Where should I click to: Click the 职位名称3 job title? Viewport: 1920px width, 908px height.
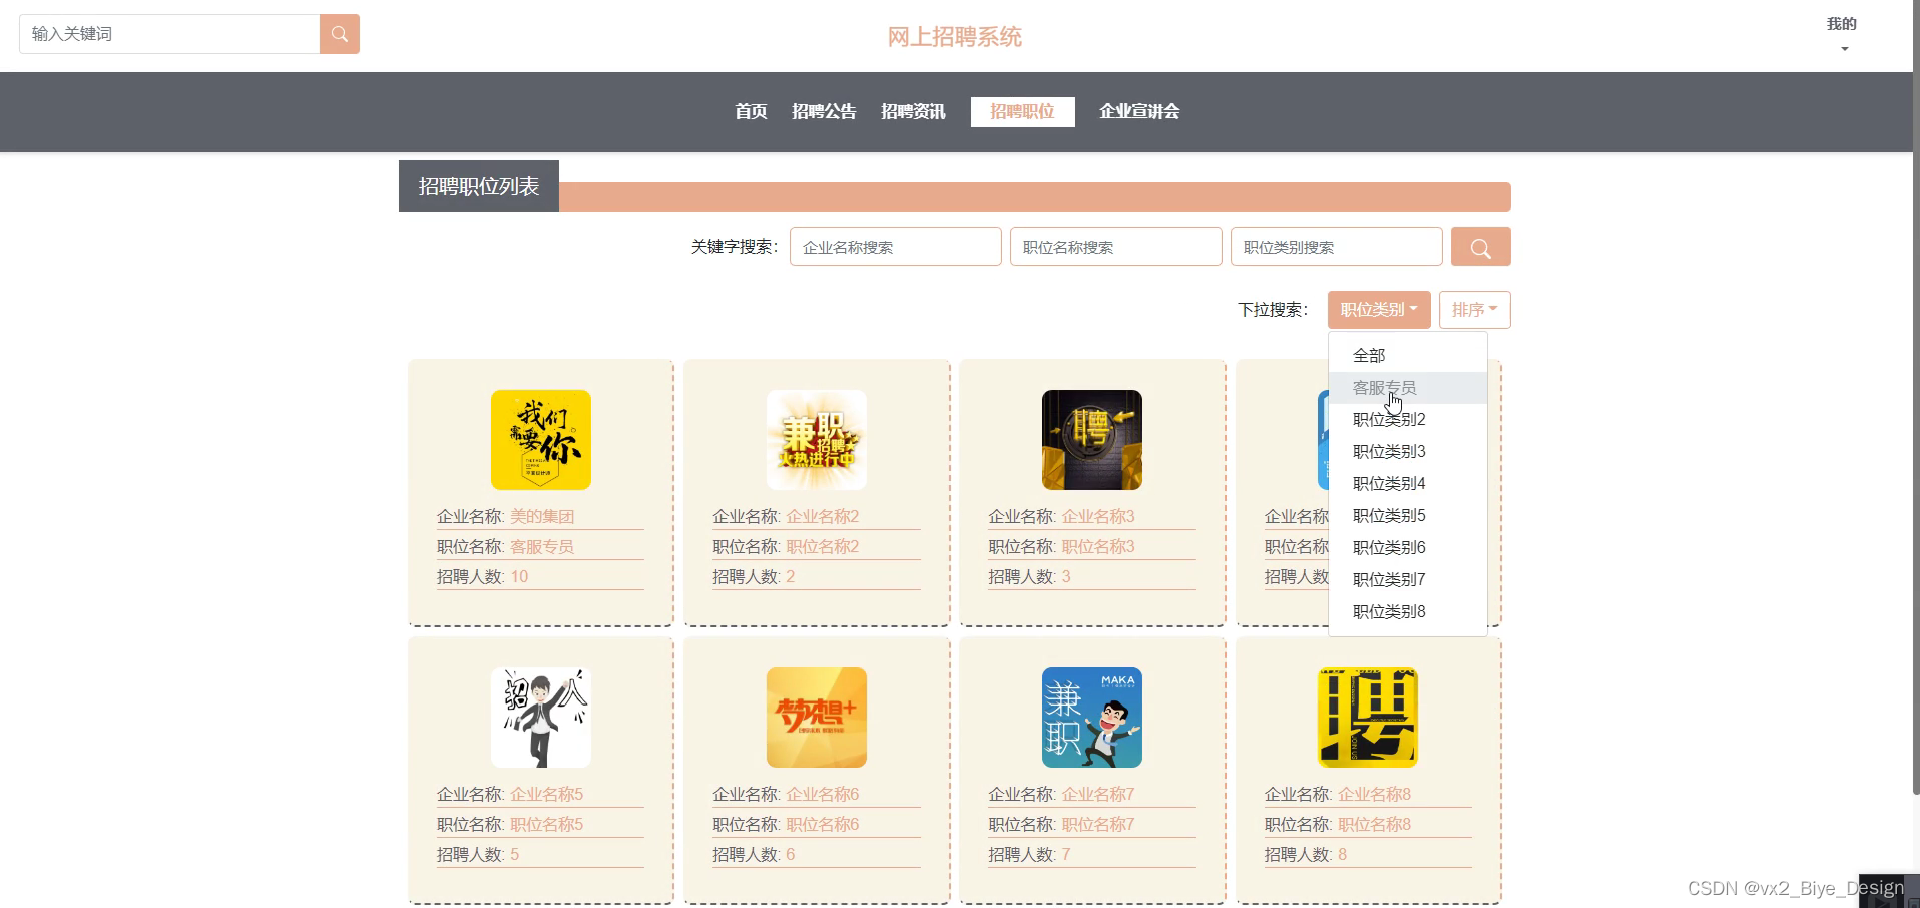pyautogui.click(x=1098, y=547)
